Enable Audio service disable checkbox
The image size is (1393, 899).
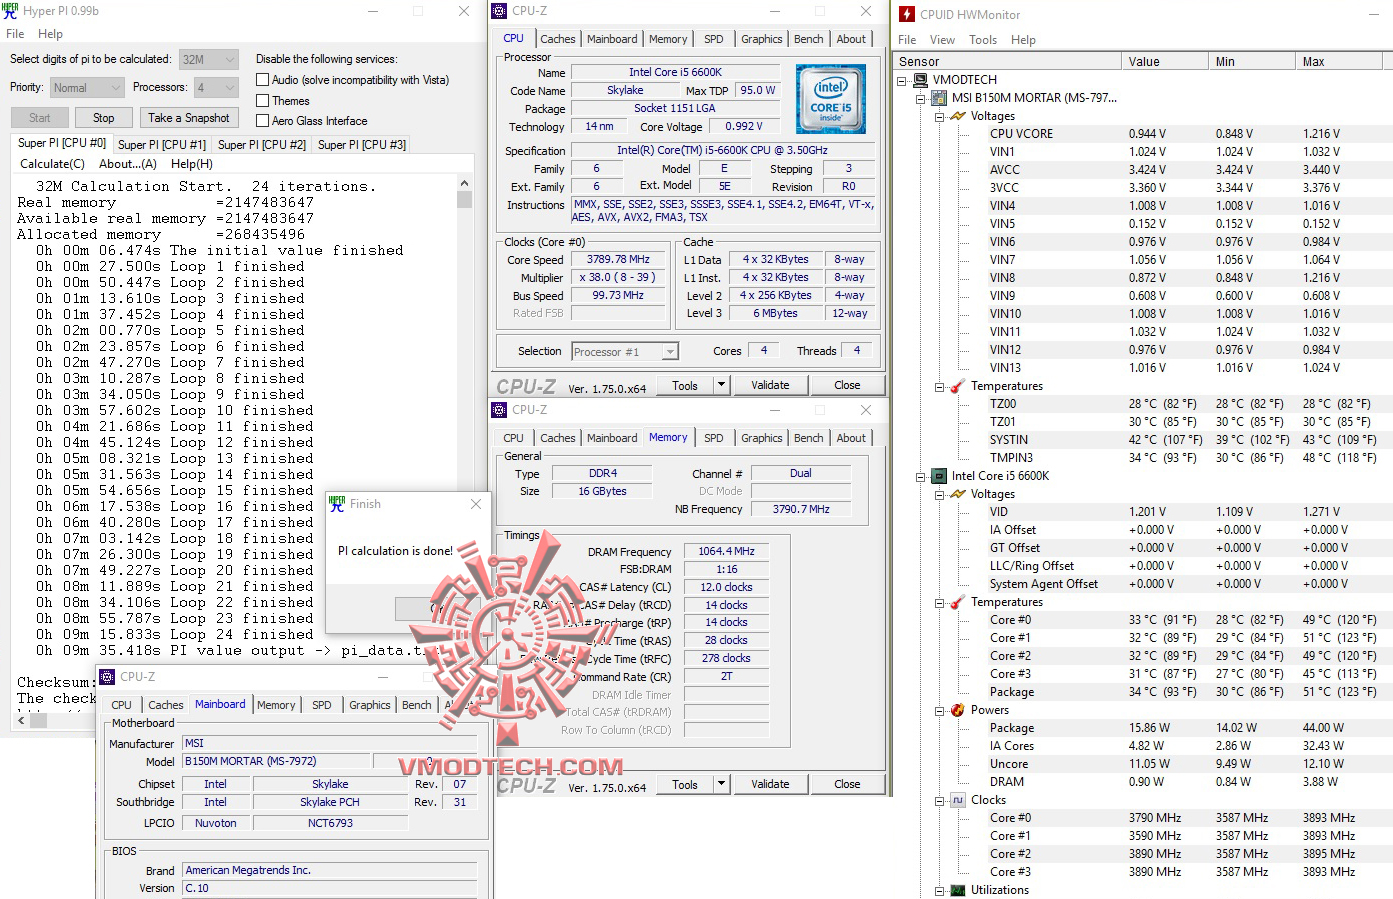[262, 80]
